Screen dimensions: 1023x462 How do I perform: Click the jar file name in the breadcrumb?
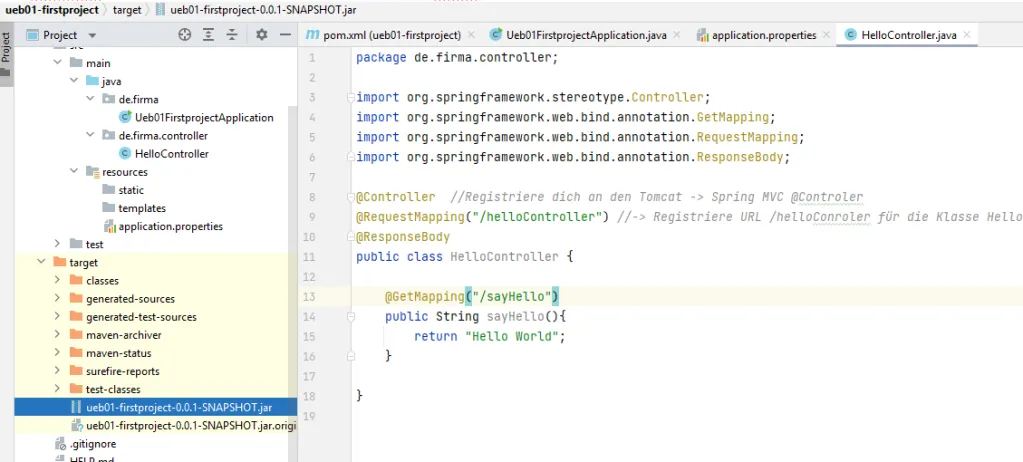coord(263,10)
